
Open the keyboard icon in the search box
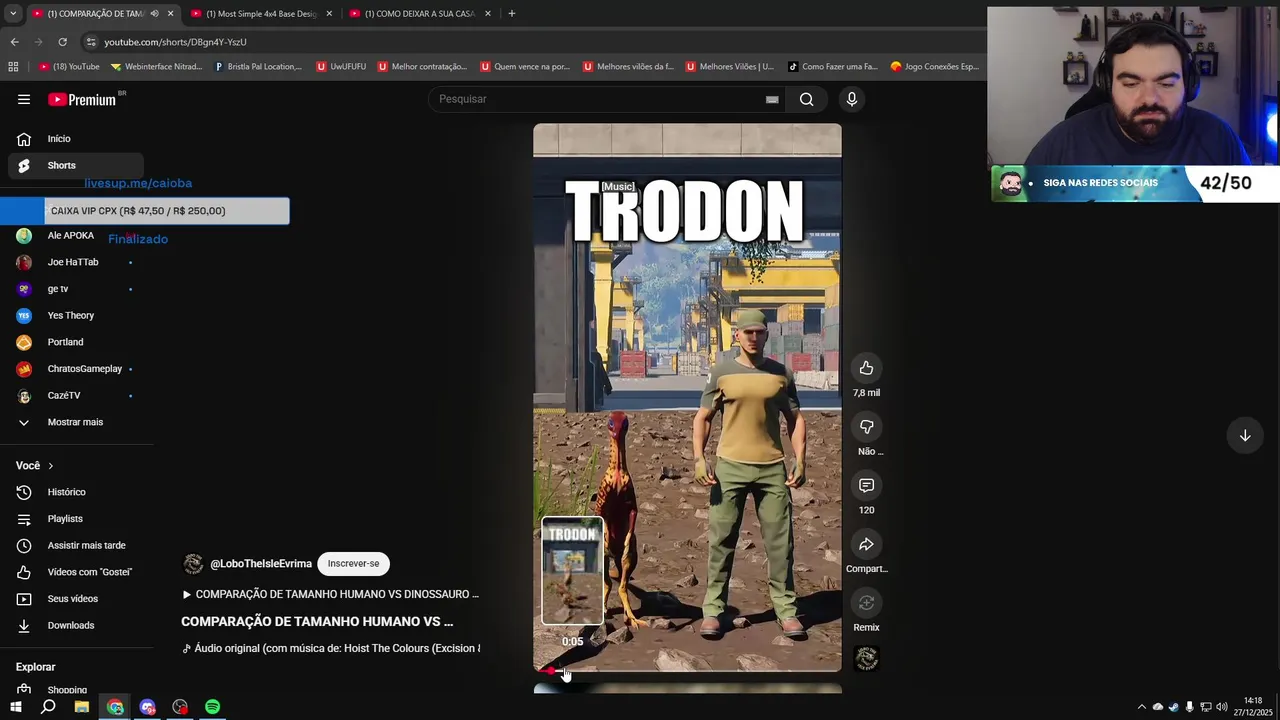coord(772,99)
